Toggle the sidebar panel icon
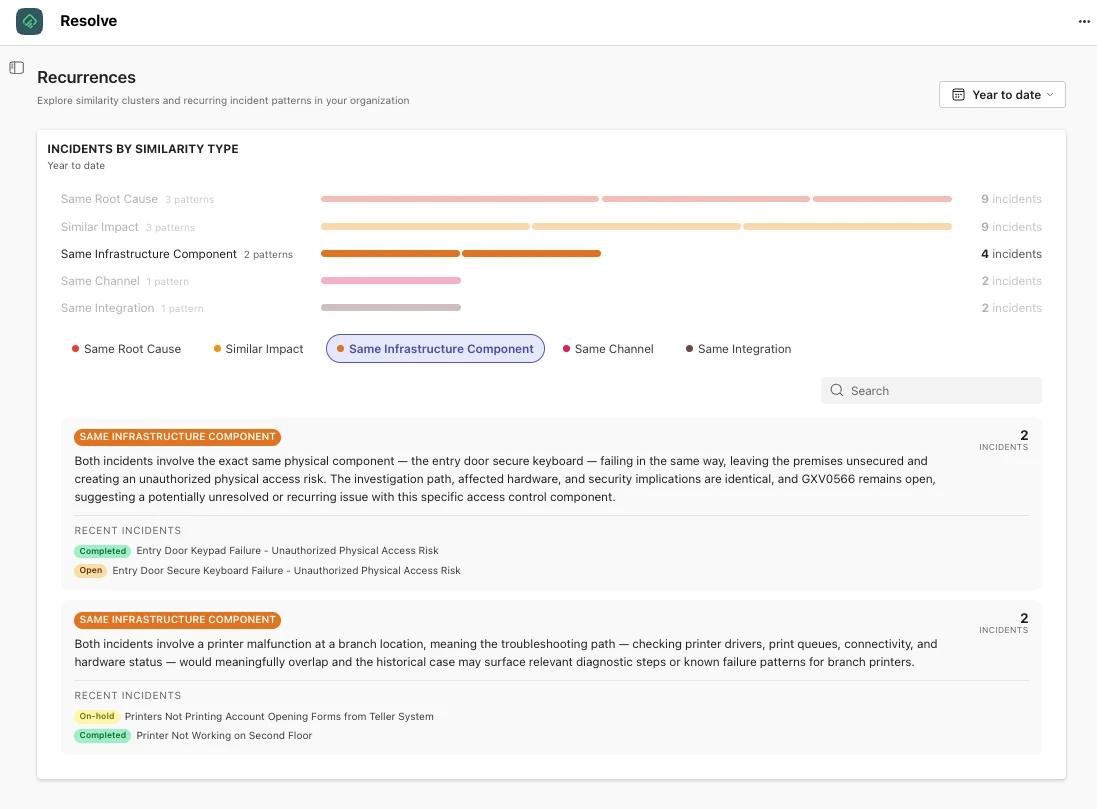The width and height of the screenshot is (1097, 809). 17,68
